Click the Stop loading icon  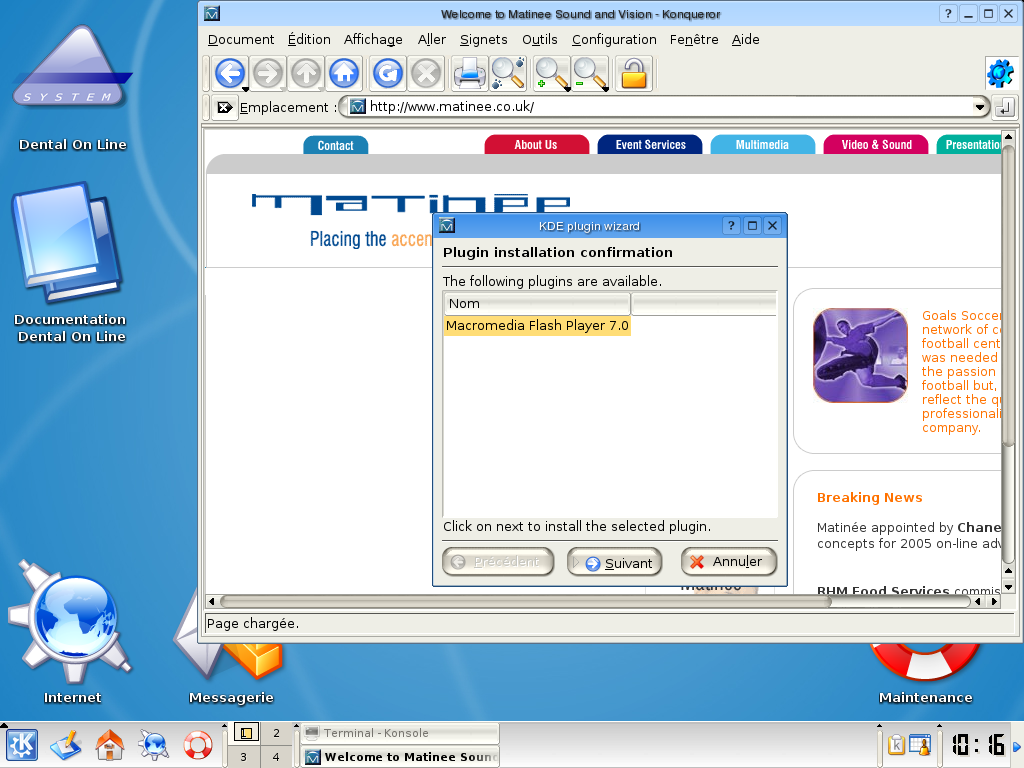click(x=426, y=73)
